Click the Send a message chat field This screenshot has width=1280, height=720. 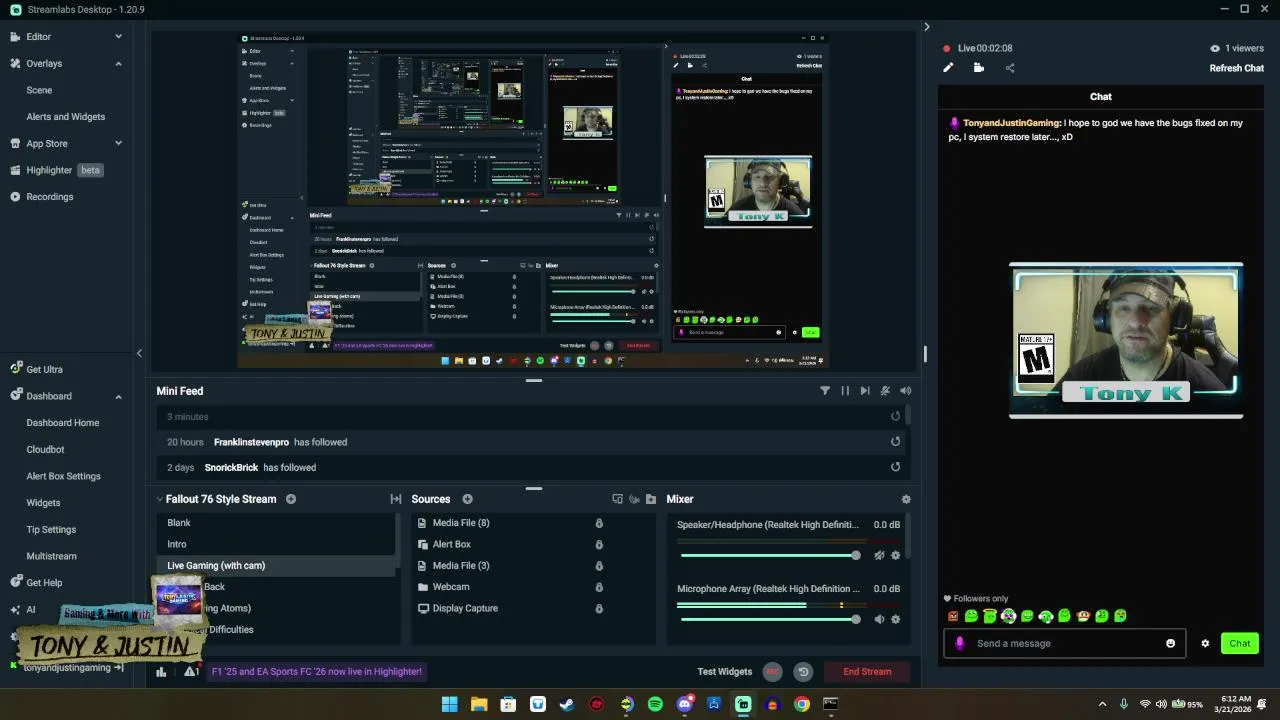point(1065,644)
